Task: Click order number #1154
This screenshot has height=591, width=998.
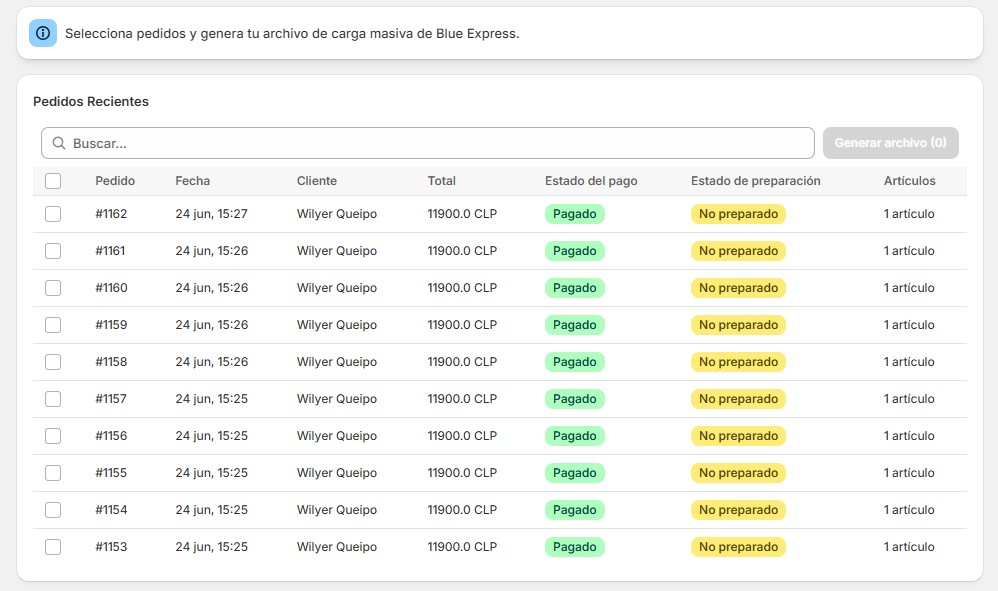Action: 111,510
